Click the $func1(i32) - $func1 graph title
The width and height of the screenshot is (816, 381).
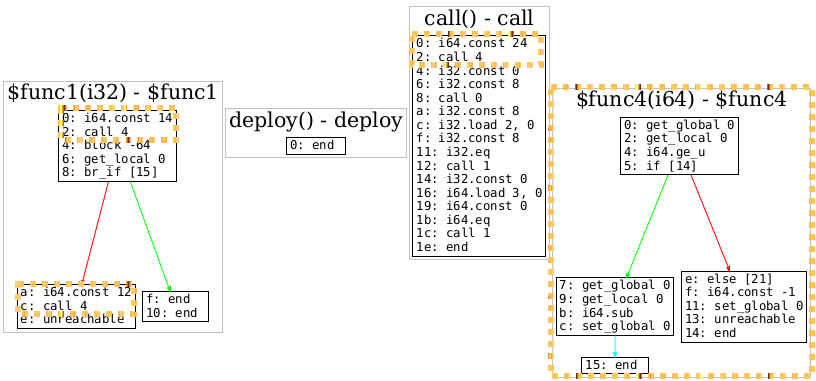(x=112, y=93)
